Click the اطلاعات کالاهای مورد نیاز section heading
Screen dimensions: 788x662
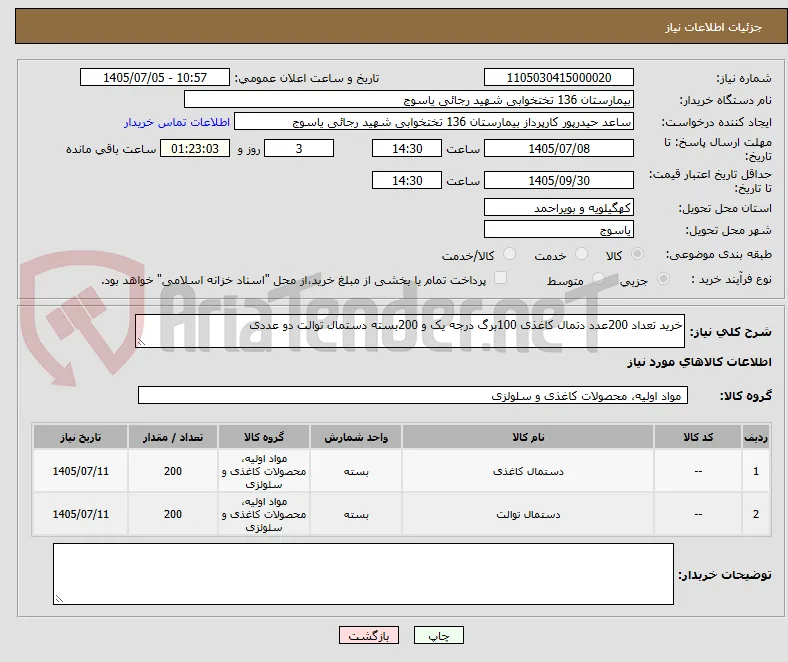point(699,362)
